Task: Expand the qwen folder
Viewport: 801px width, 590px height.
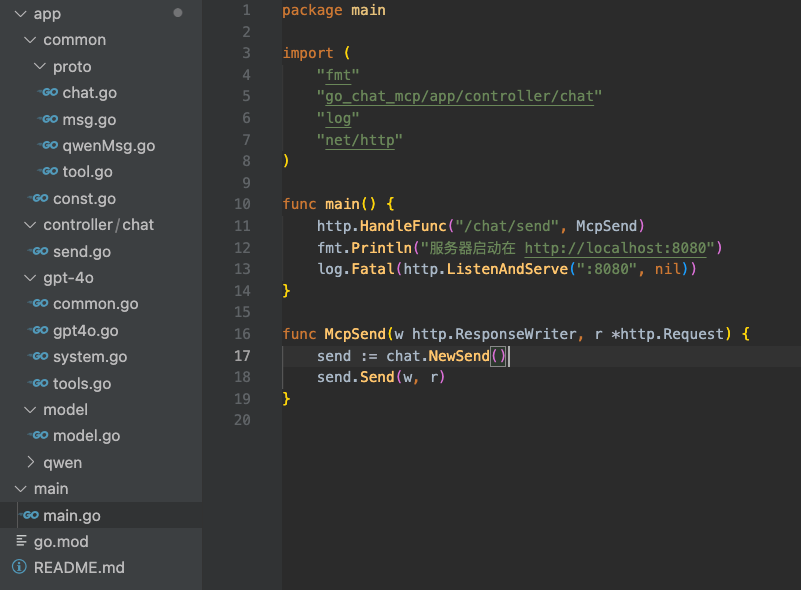Action: pos(30,463)
